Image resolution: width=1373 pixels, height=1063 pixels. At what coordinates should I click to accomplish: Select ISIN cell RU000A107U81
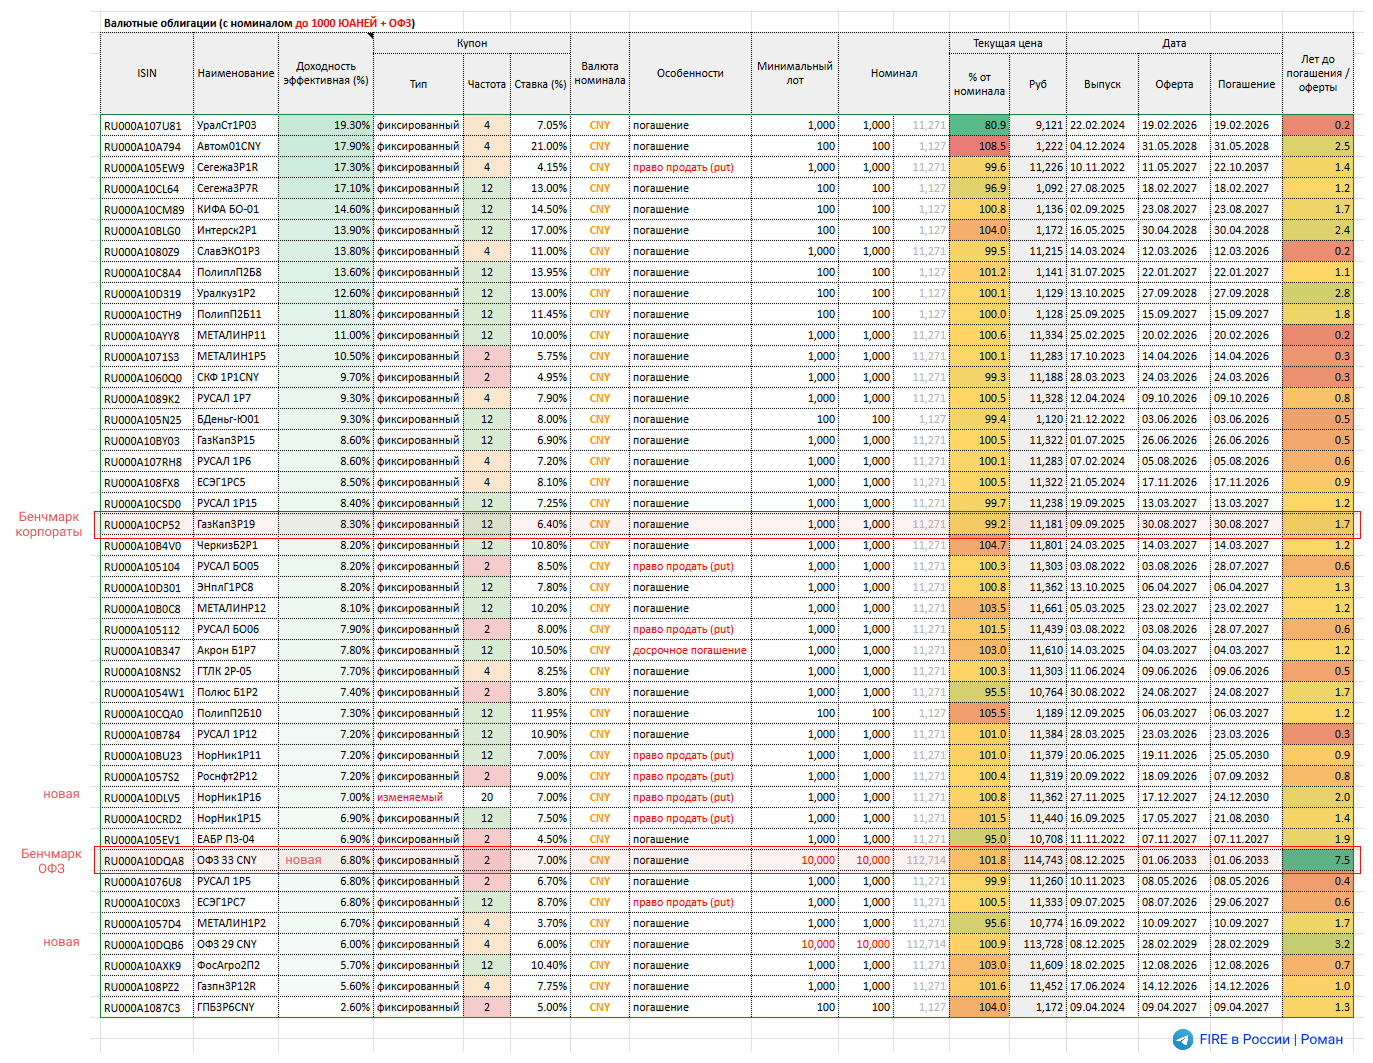pyautogui.click(x=143, y=126)
